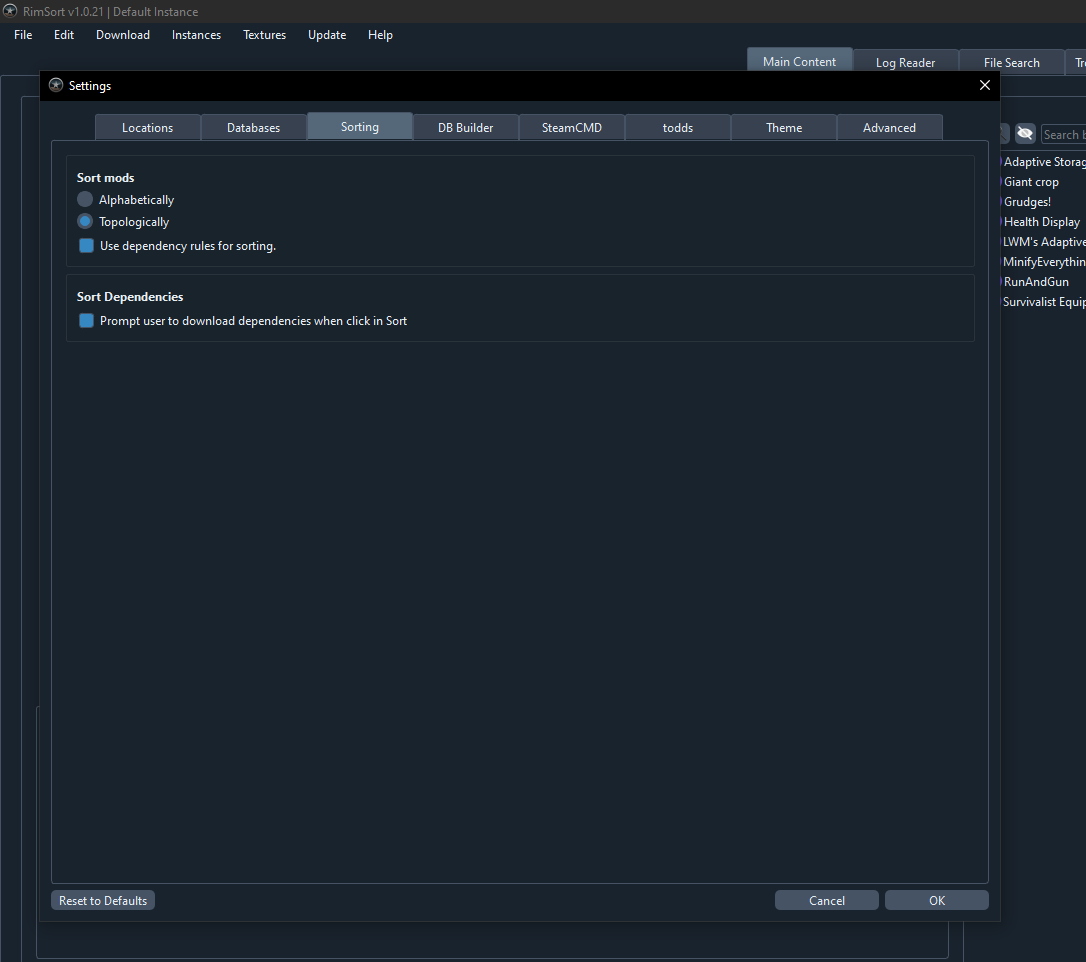Select Survivalist Equip mod in list
This screenshot has height=962, width=1086.
point(1044,302)
